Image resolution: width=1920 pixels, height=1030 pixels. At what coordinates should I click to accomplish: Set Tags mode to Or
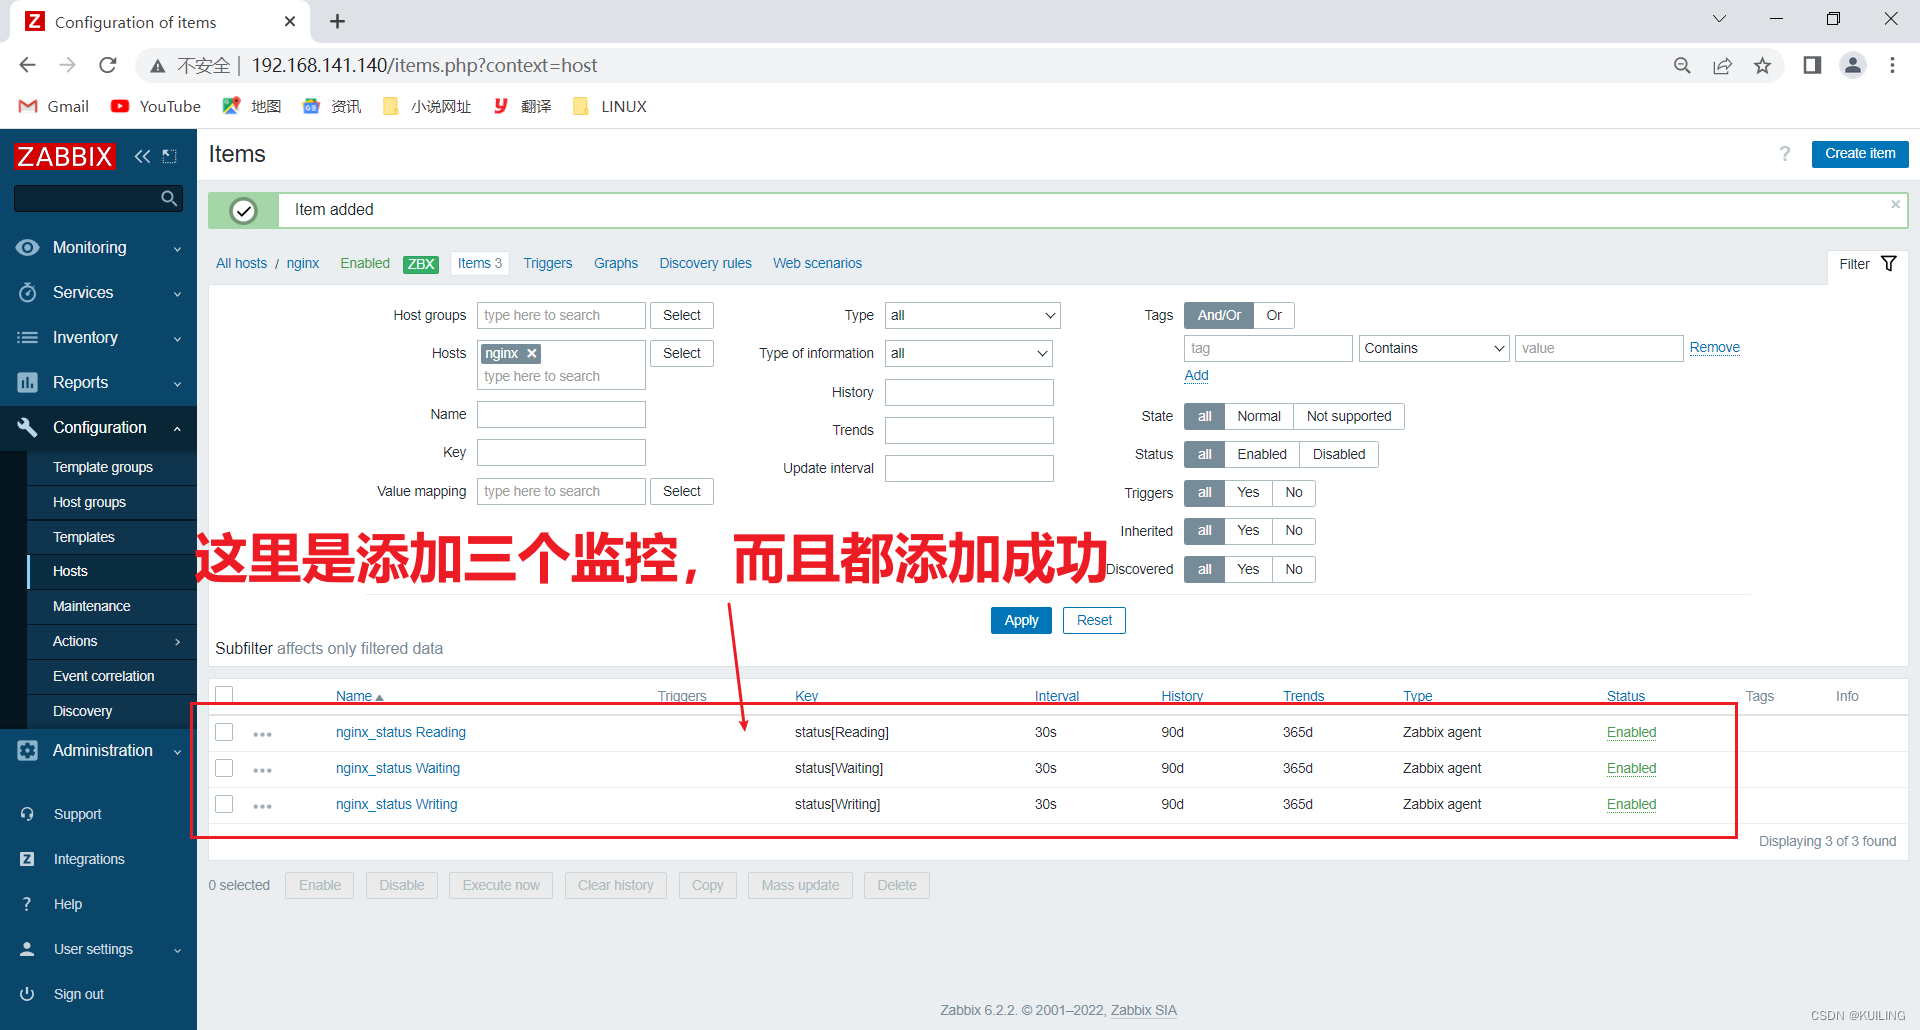pos(1274,315)
